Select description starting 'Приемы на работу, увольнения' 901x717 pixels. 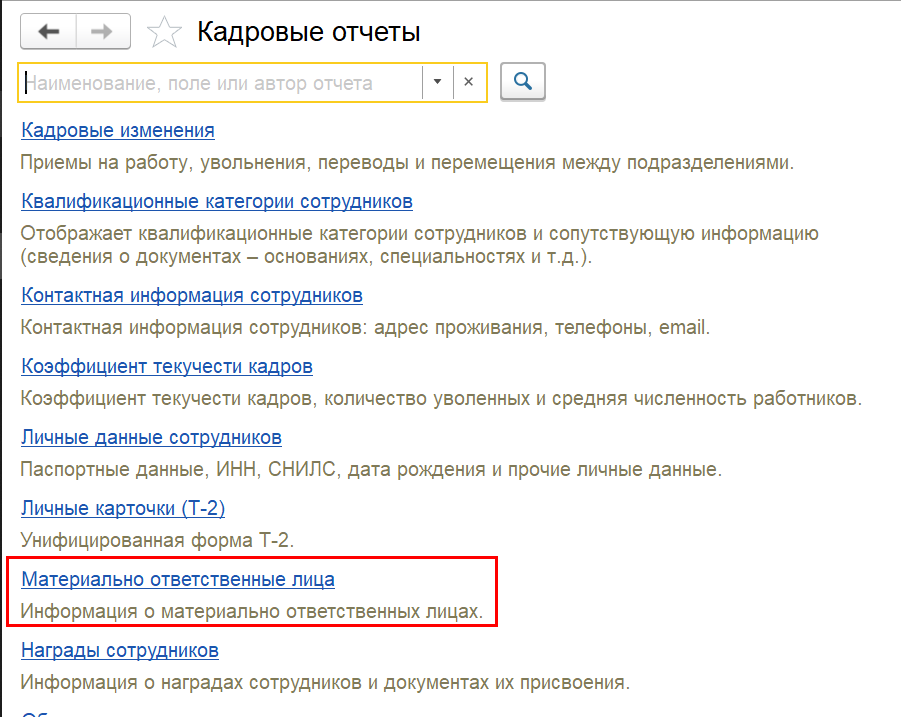coord(407,163)
